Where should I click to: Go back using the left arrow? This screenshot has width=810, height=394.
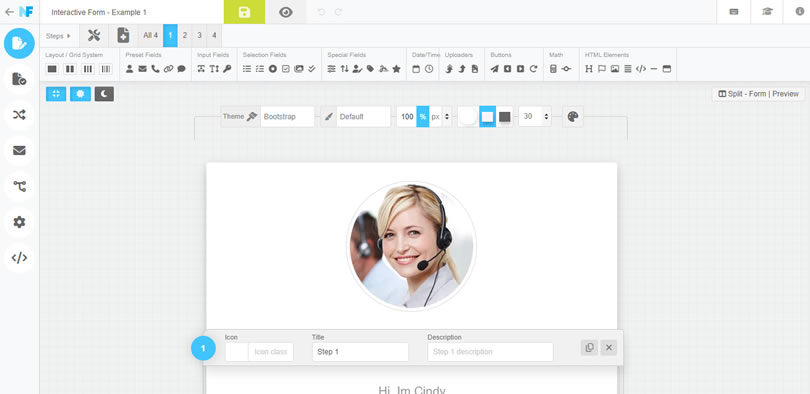[9, 12]
